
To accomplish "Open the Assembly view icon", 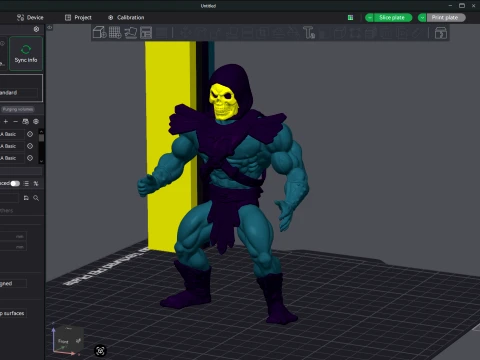I will (441, 33).
